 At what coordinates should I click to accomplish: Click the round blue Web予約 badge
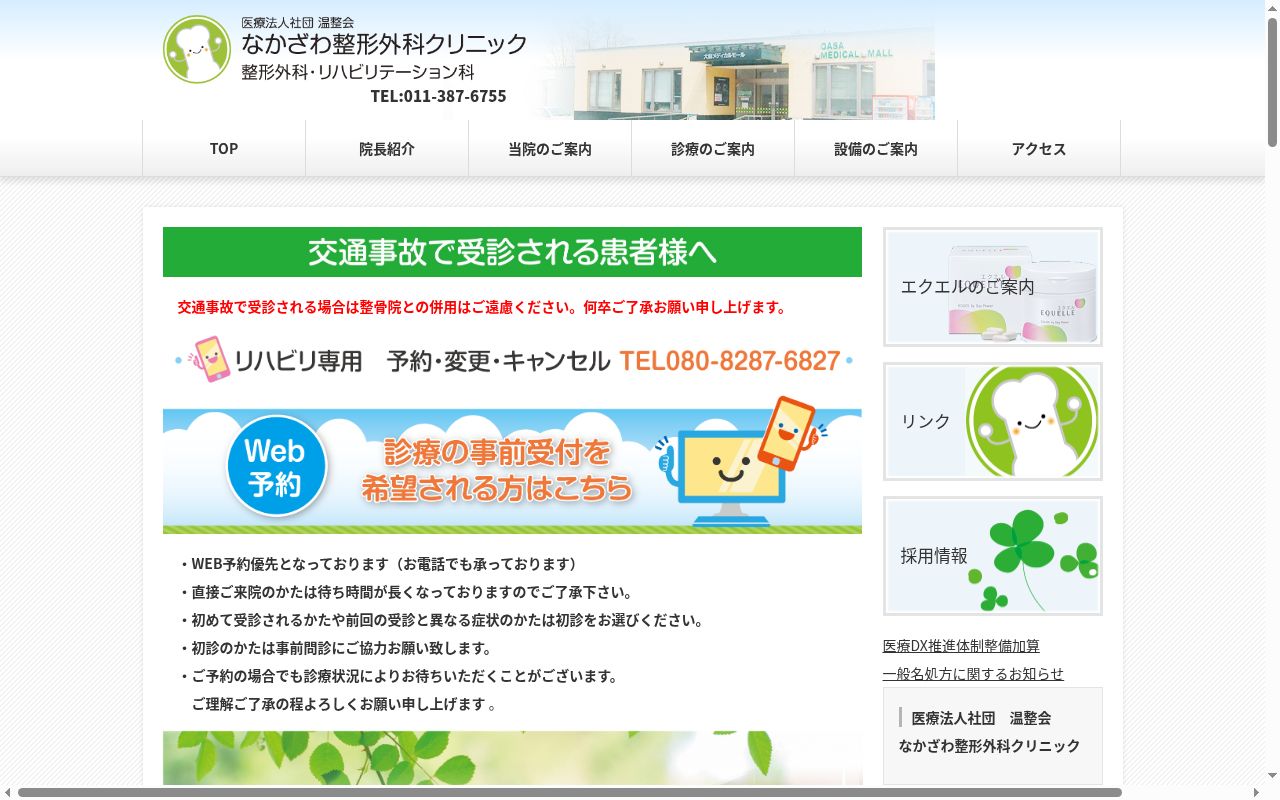(275, 466)
